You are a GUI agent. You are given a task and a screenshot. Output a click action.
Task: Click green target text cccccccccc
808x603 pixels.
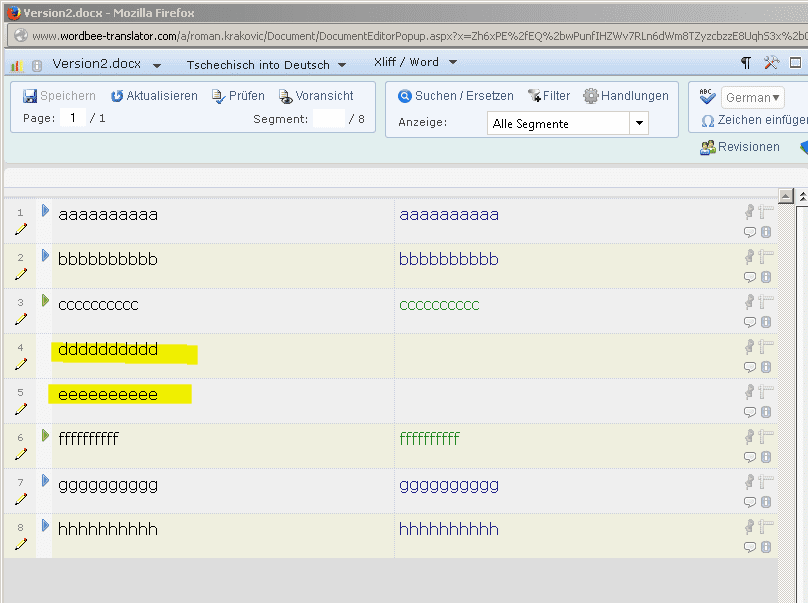click(x=439, y=305)
